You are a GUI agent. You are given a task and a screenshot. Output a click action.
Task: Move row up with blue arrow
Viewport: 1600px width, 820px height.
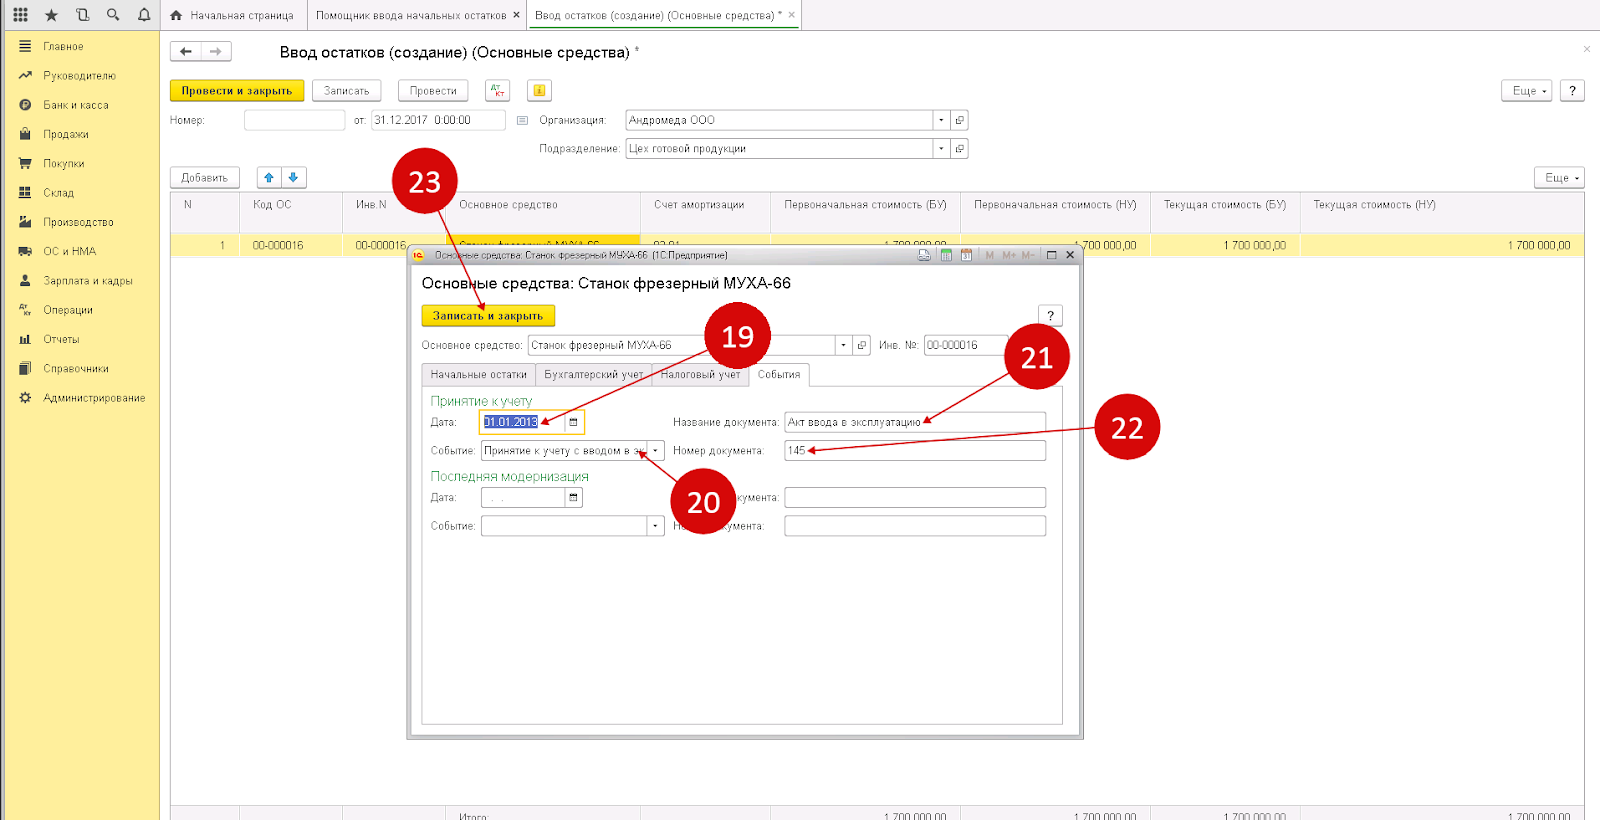click(x=269, y=177)
